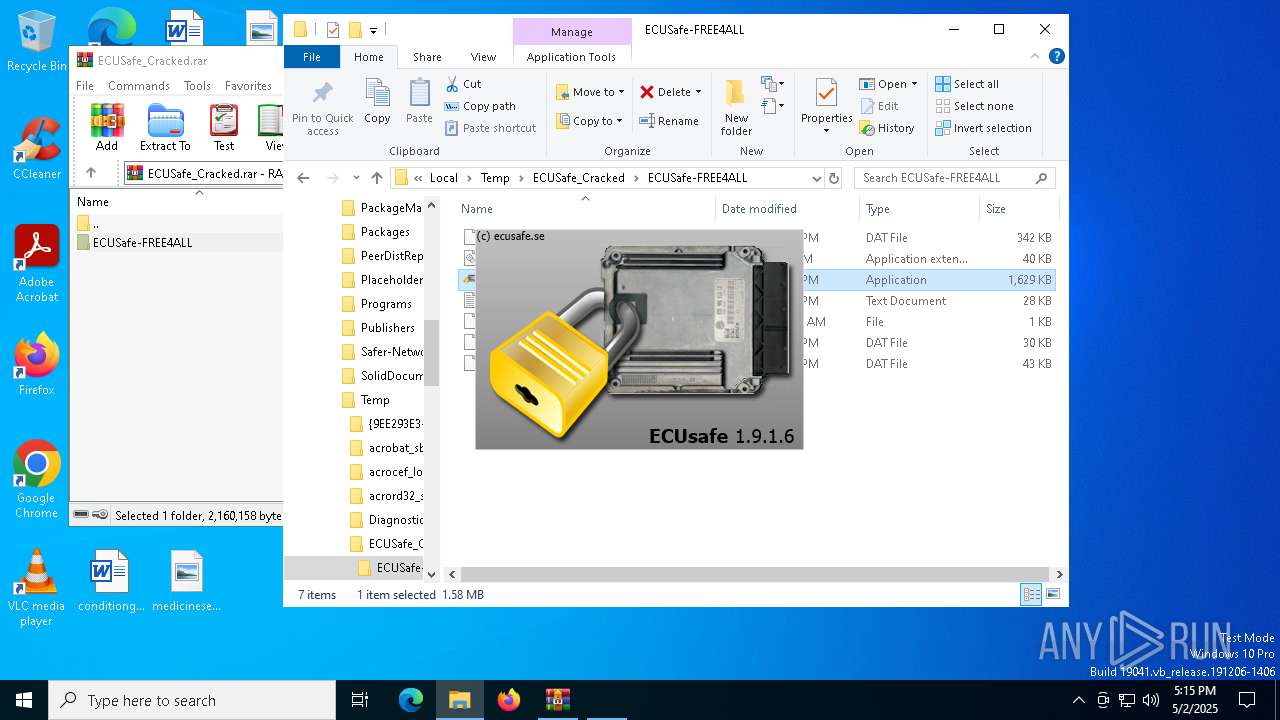Open Firefox from the taskbar

pyautogui.click(x=509, y=700)
